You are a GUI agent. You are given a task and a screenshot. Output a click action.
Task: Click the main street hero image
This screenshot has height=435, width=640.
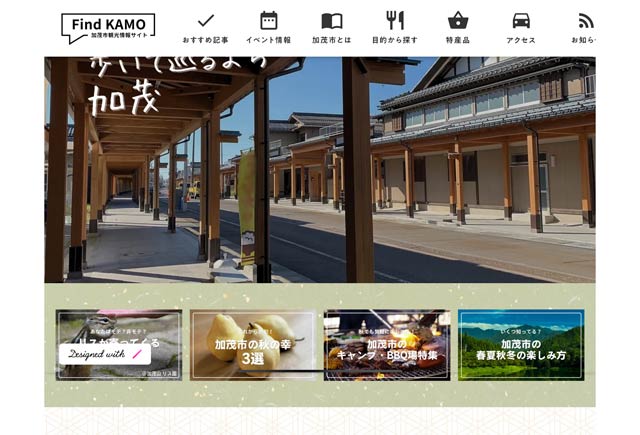(x=320, y=170)
